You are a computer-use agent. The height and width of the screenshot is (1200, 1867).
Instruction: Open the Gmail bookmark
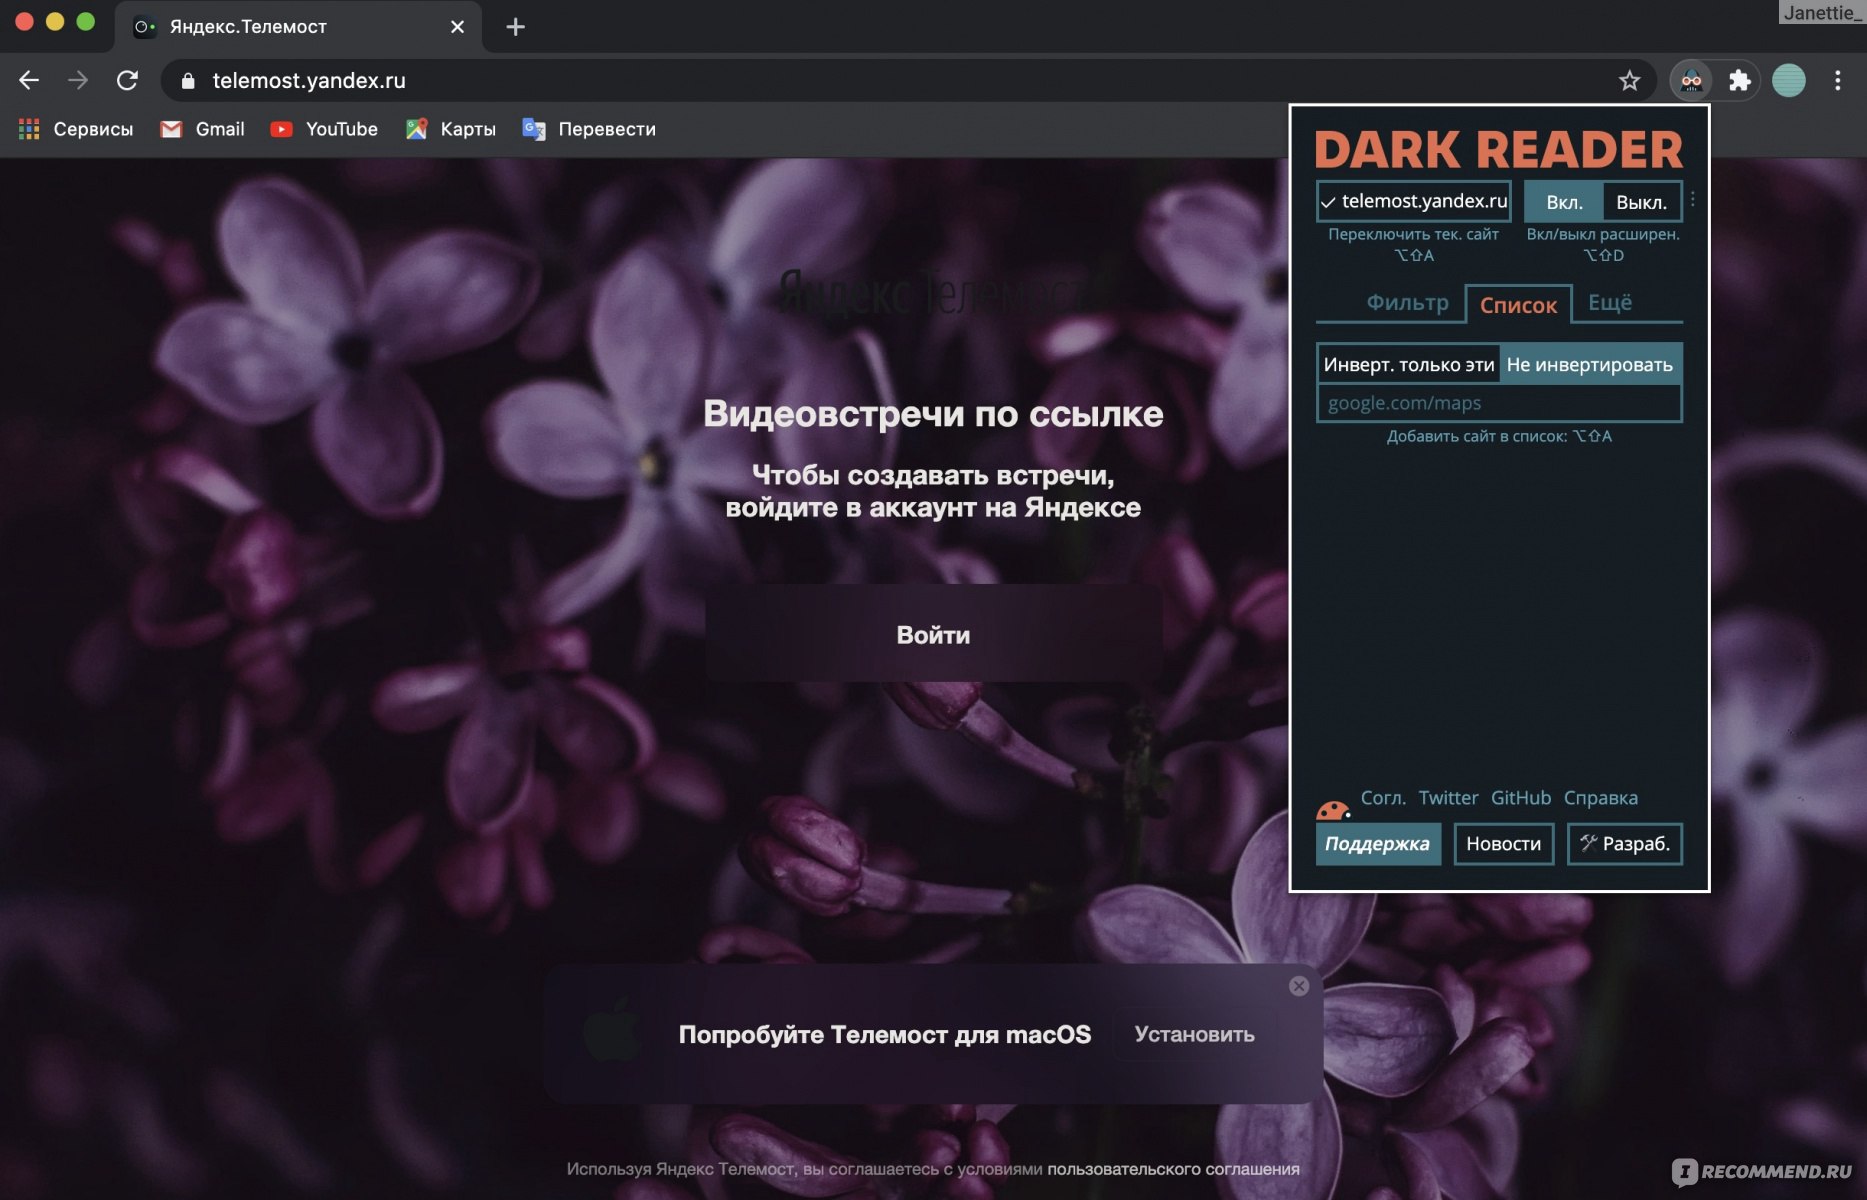pyautogui.click(x=202, y=129)
